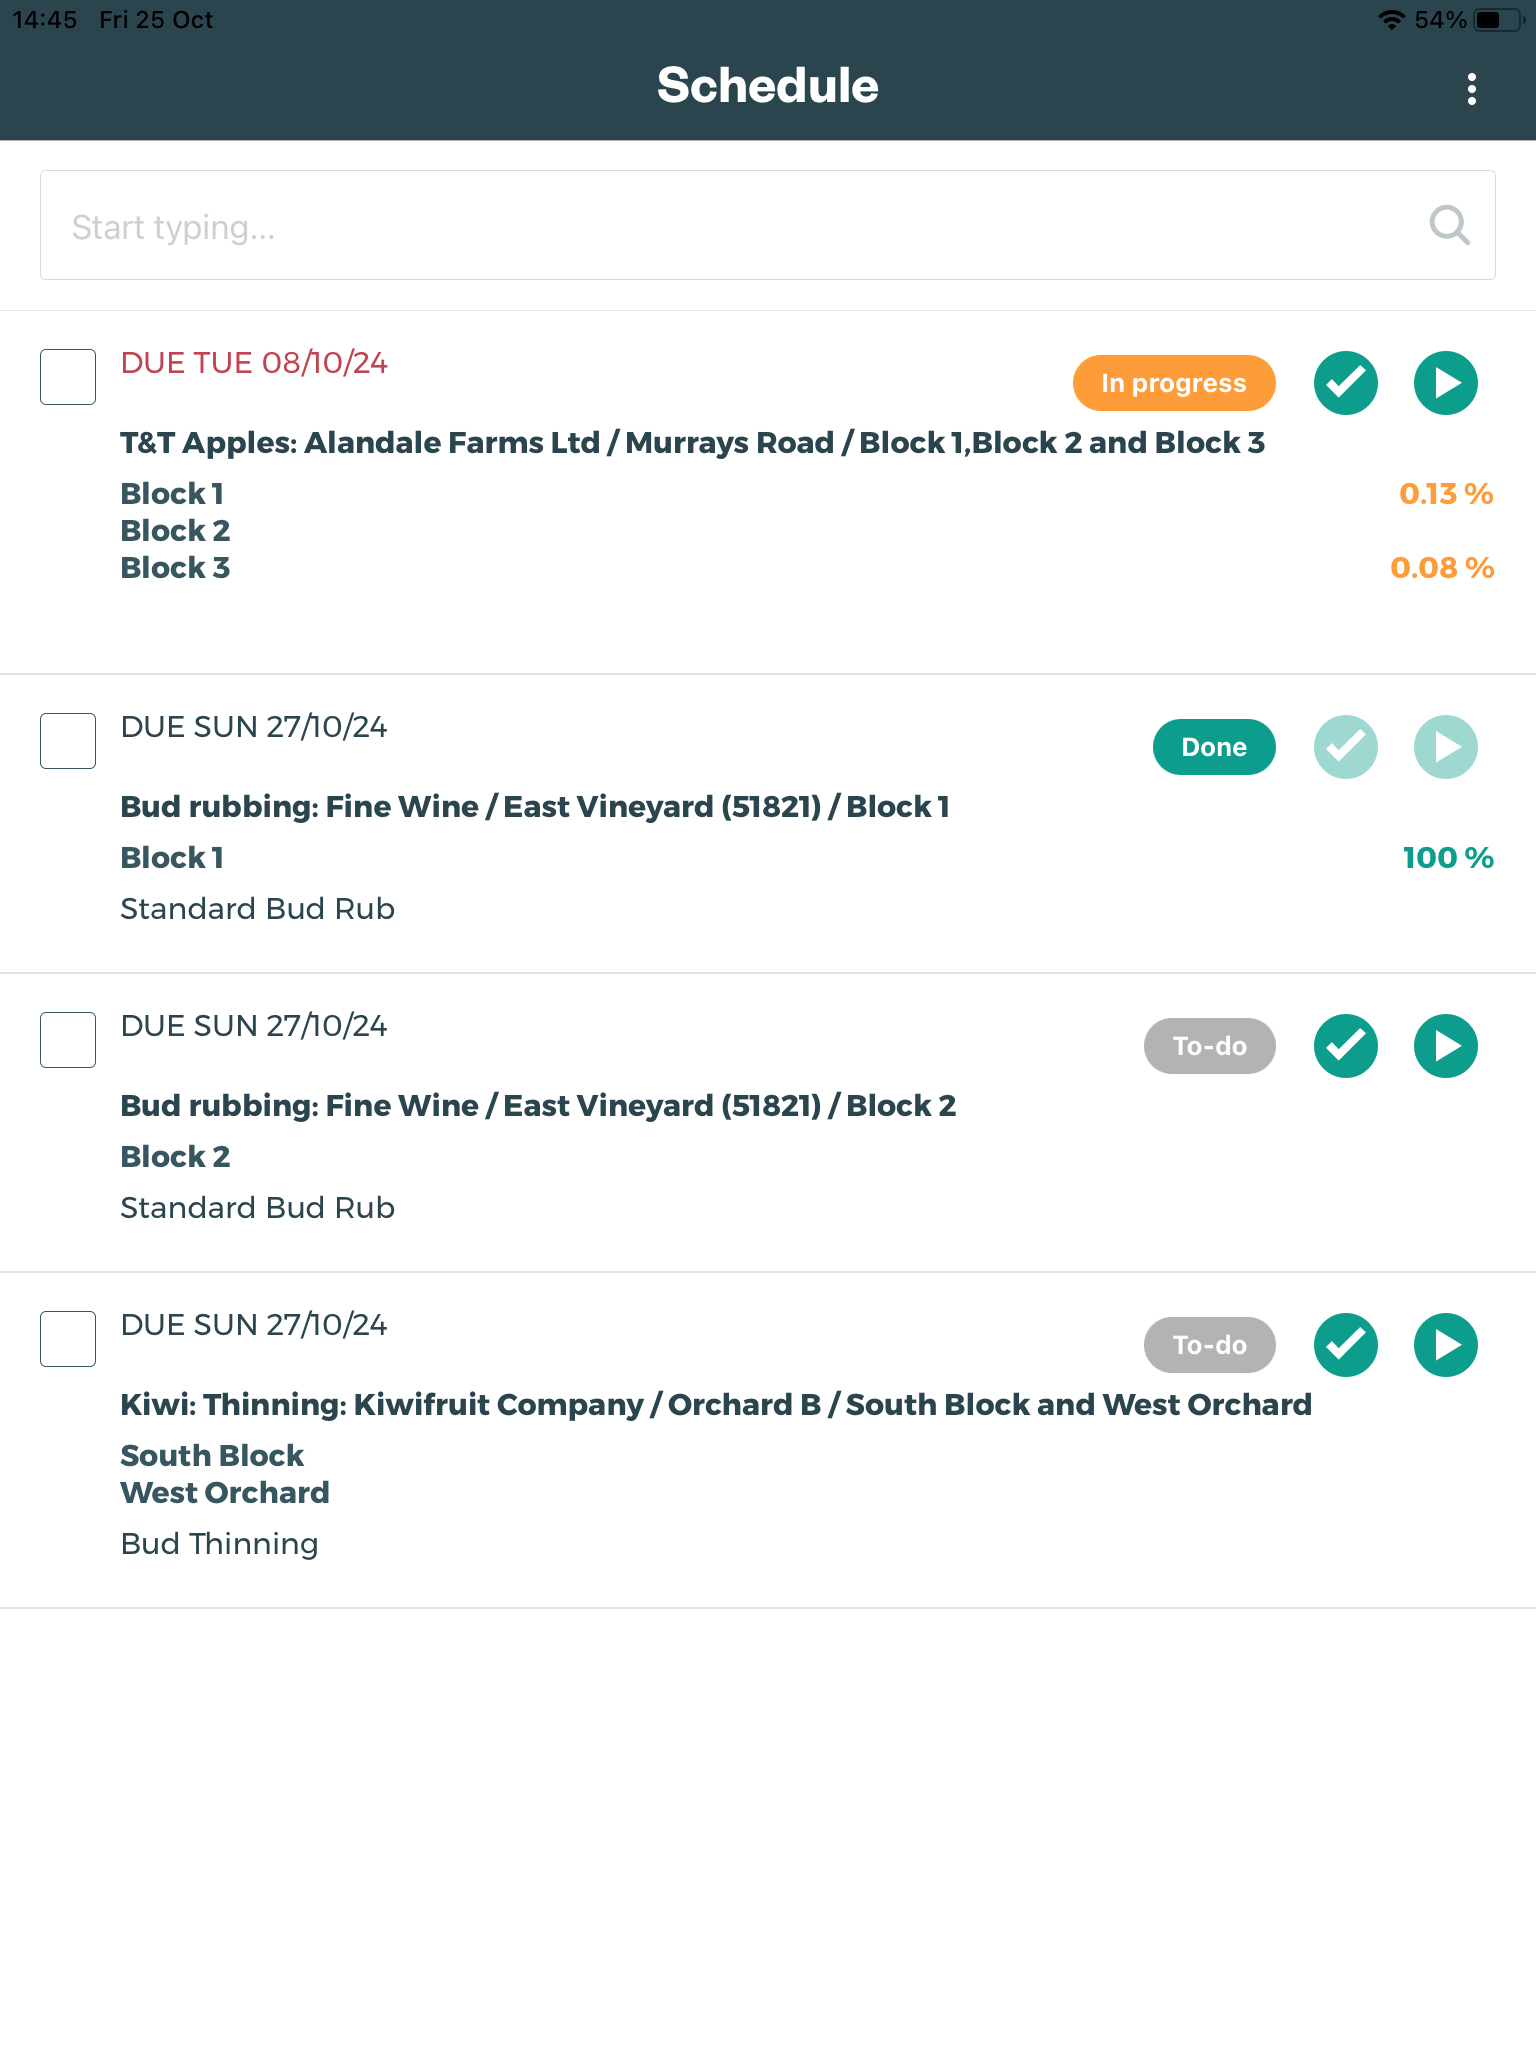Open the Kiwi Thinning Orchard B task title
1536x2048 pixels.
pos(715,1405)
